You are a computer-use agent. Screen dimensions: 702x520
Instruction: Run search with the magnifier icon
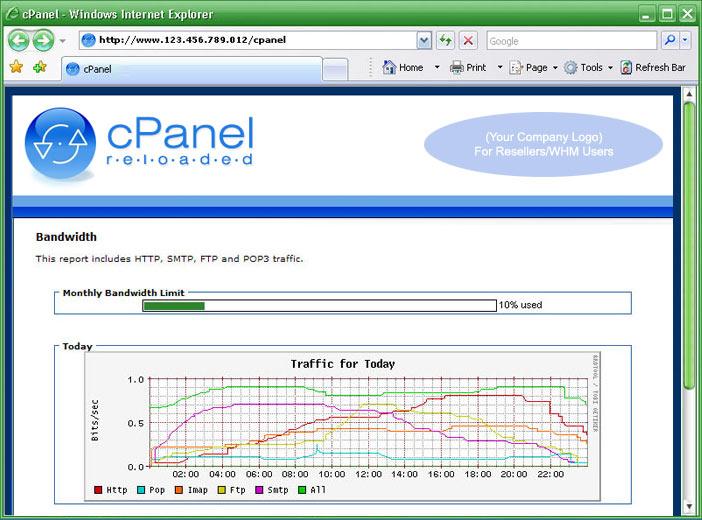[670, 41]
